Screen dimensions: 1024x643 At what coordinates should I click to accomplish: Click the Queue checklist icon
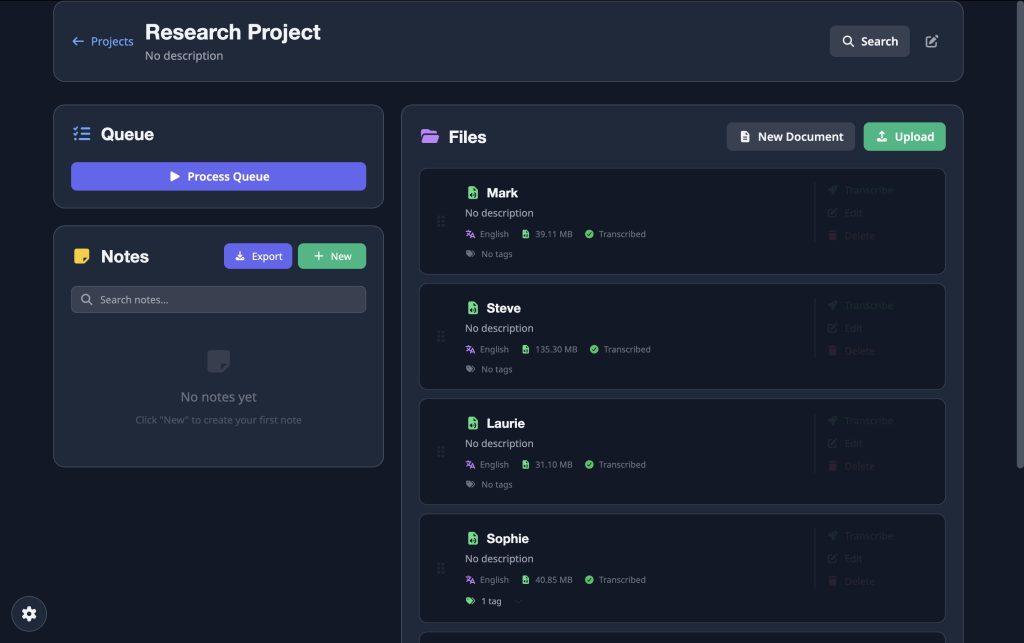point(82,134)
